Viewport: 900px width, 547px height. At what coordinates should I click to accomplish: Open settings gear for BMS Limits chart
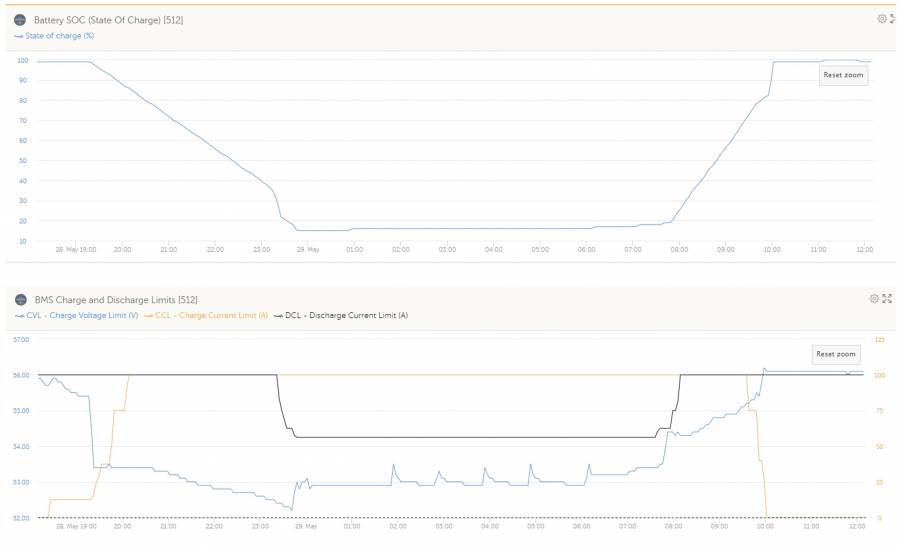click(x=874, y=298)
